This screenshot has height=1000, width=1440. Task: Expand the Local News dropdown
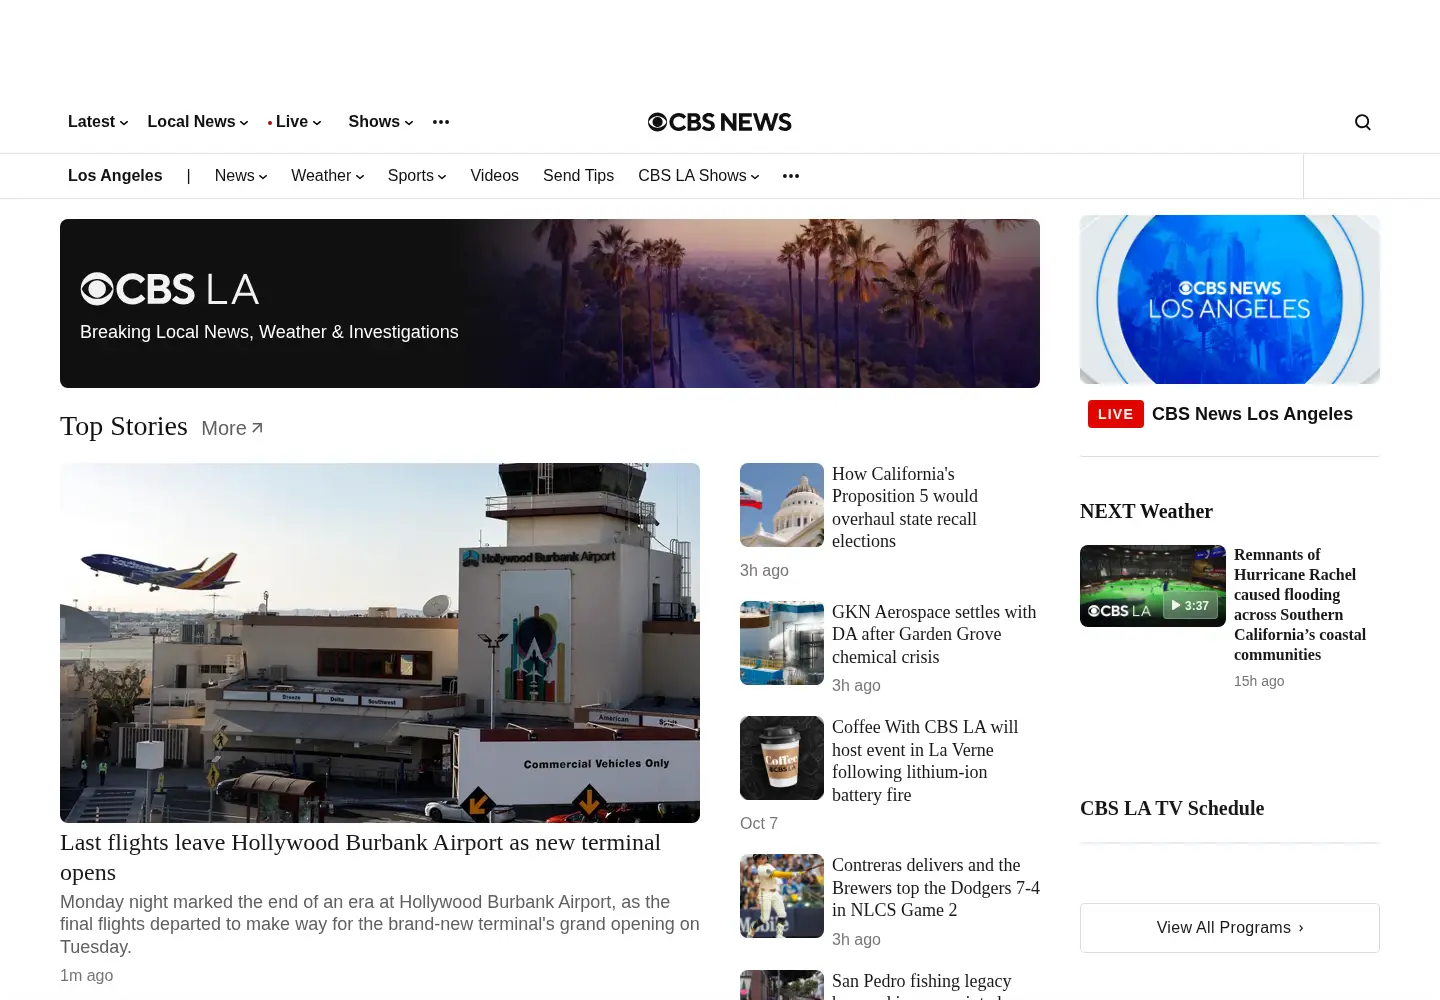(x=198, y=122)
